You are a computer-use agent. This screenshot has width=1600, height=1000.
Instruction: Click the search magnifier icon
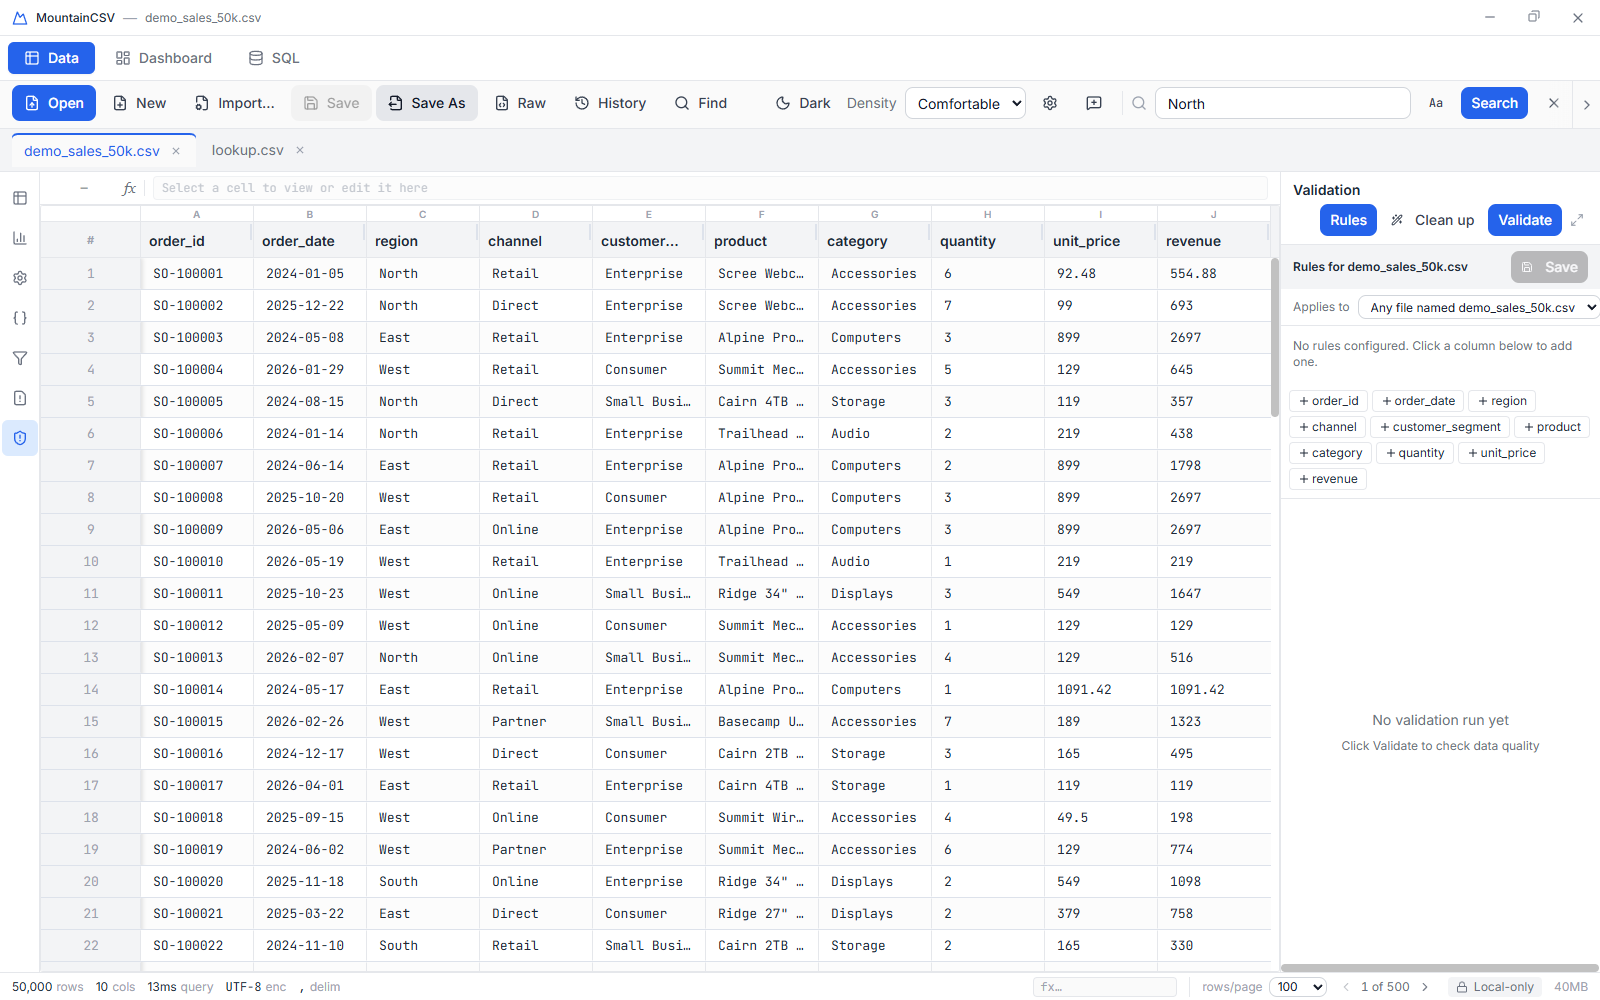(1139, 103)
